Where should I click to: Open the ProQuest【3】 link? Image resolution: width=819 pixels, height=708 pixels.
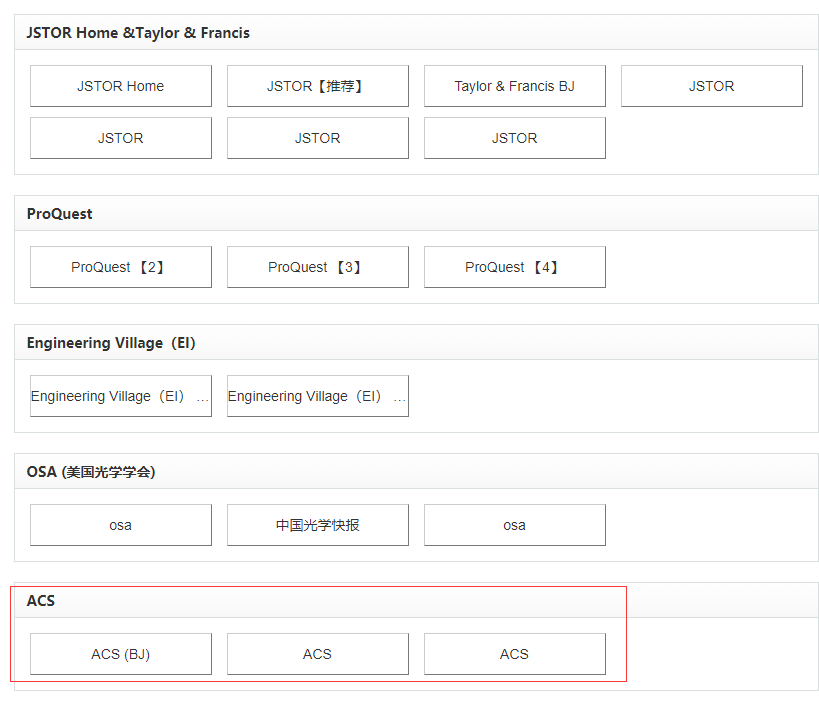coord(318,267)
